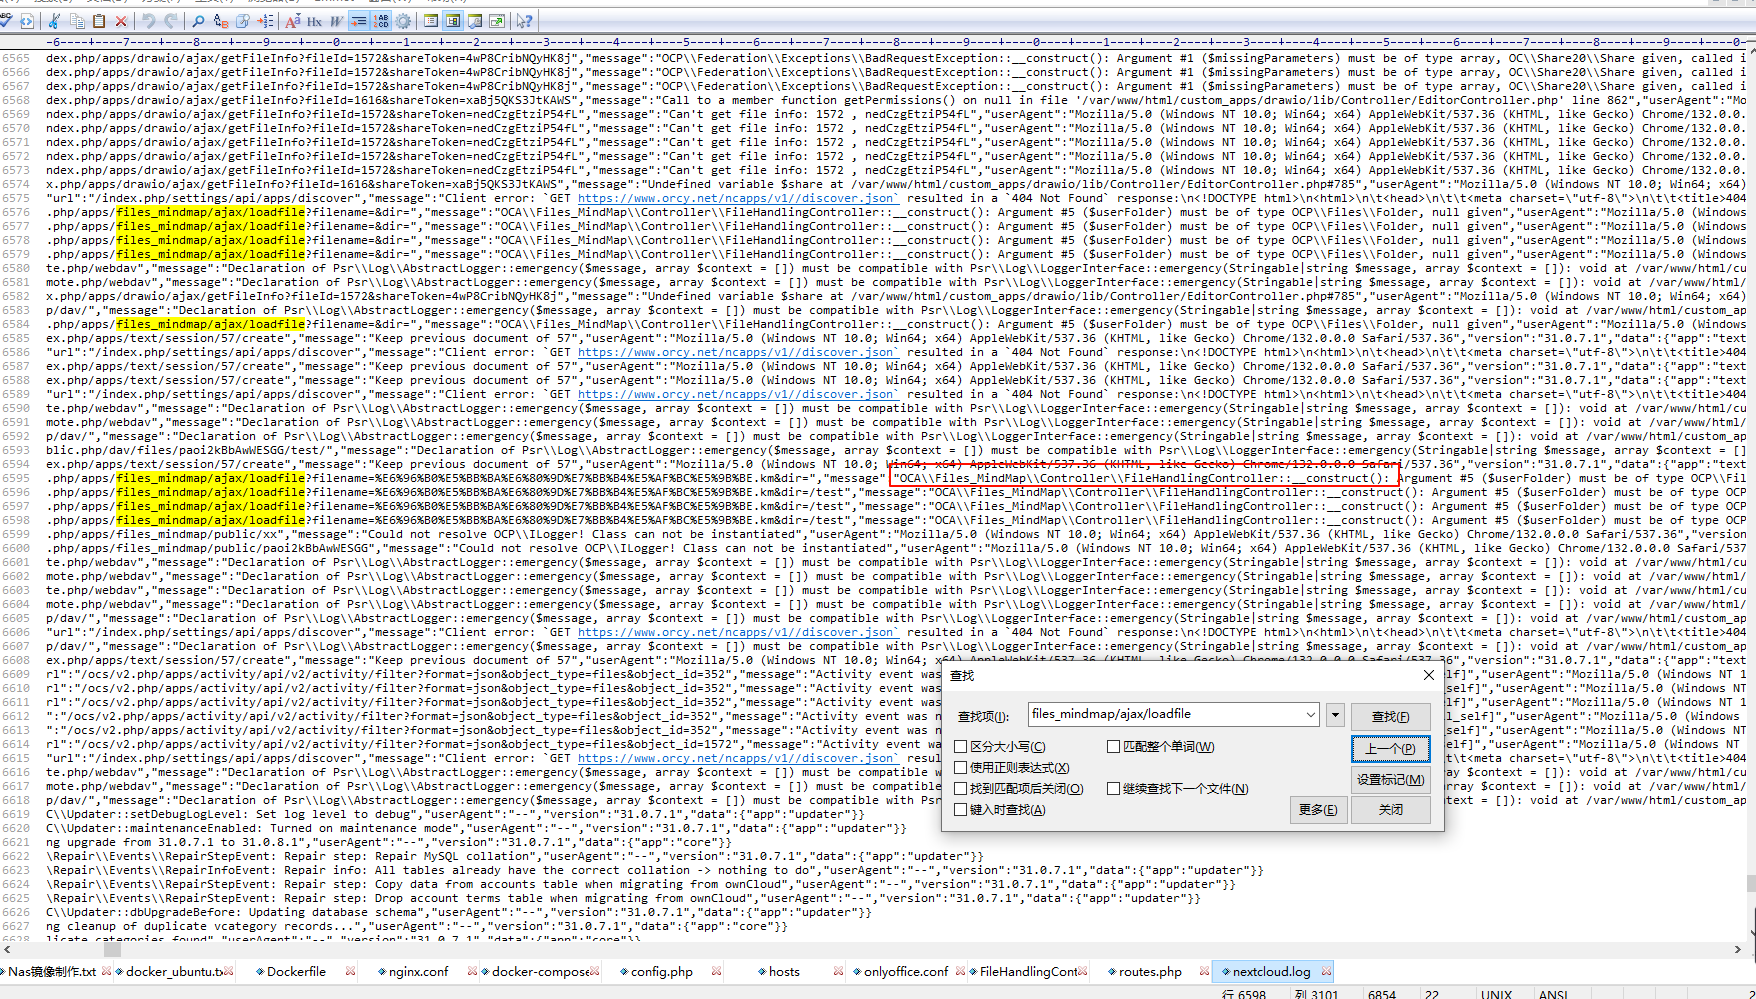The image size is (1756, 999).
Task: Switch to the hosts tab
Action: click(784, 971)
